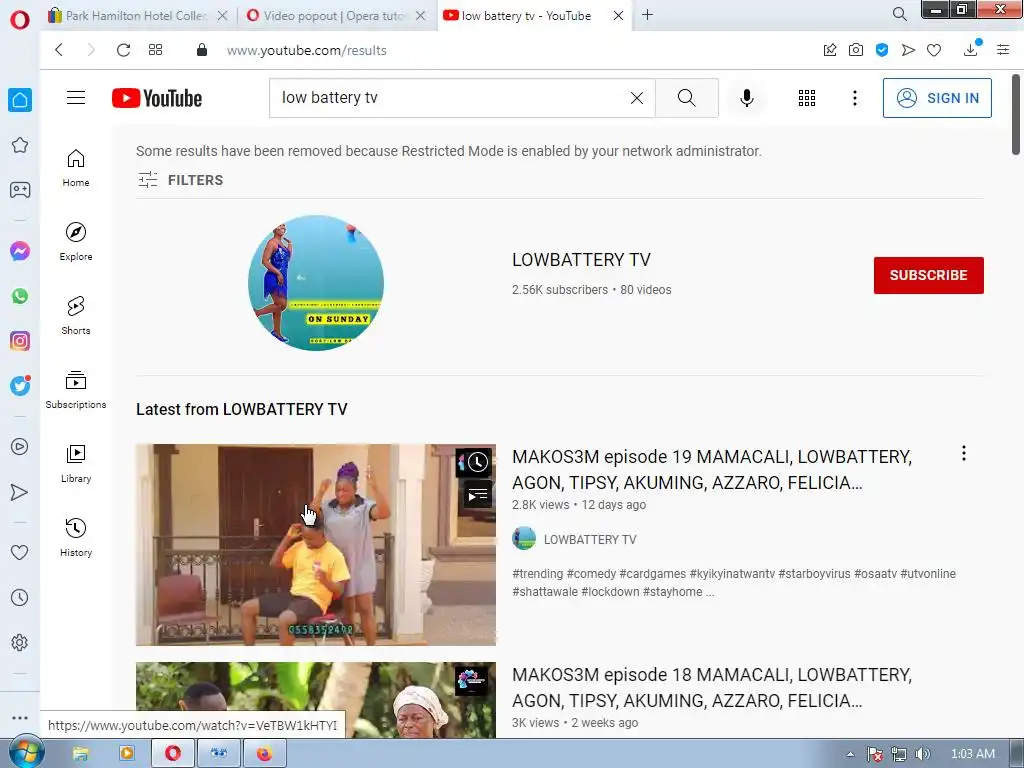
Task: Open the sidebar Player icon
Action: click(20, 447)
